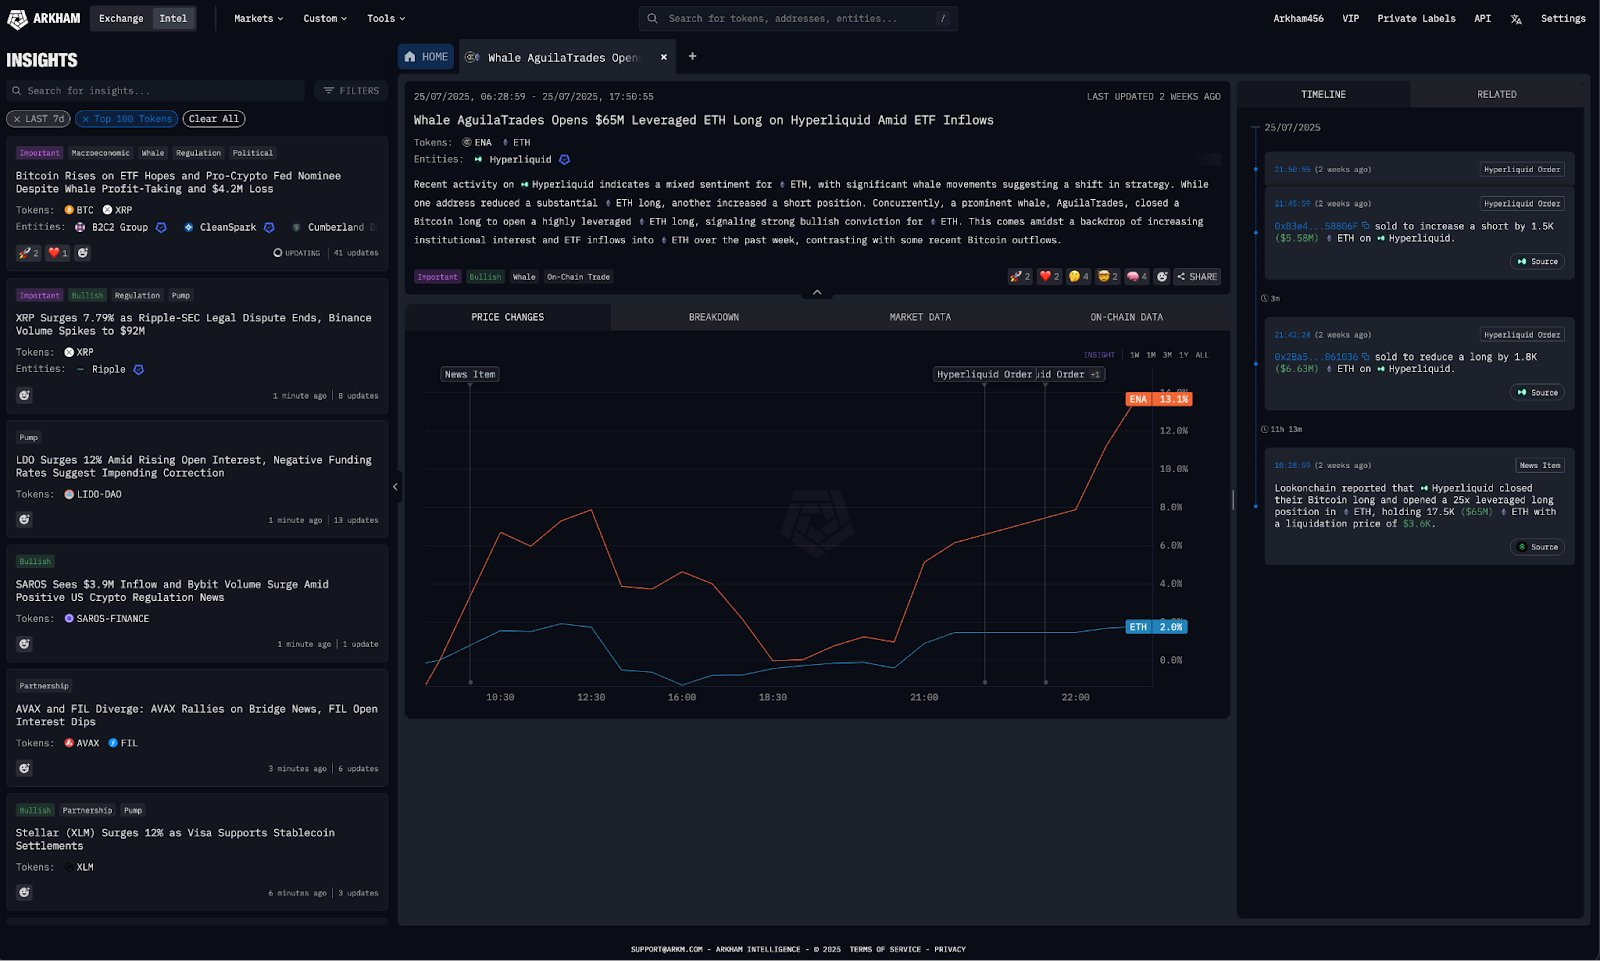
Task: Add a new tab with plus icon
Action: point(692,56)
